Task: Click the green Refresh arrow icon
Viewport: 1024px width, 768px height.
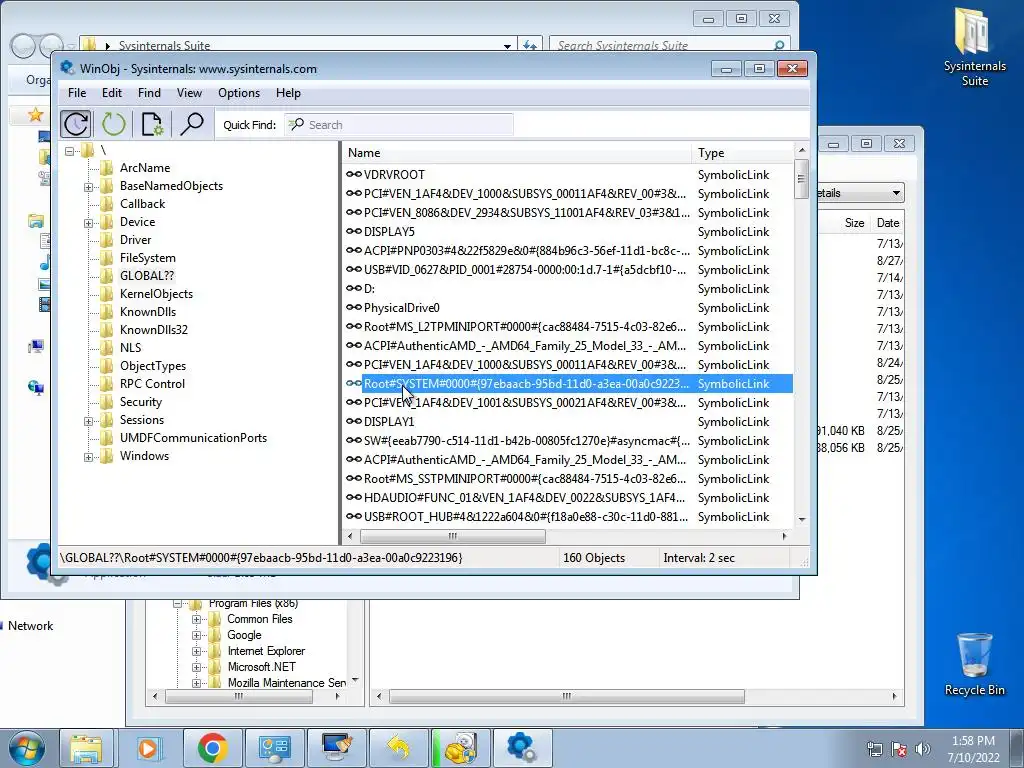Action: coord(114,124)
